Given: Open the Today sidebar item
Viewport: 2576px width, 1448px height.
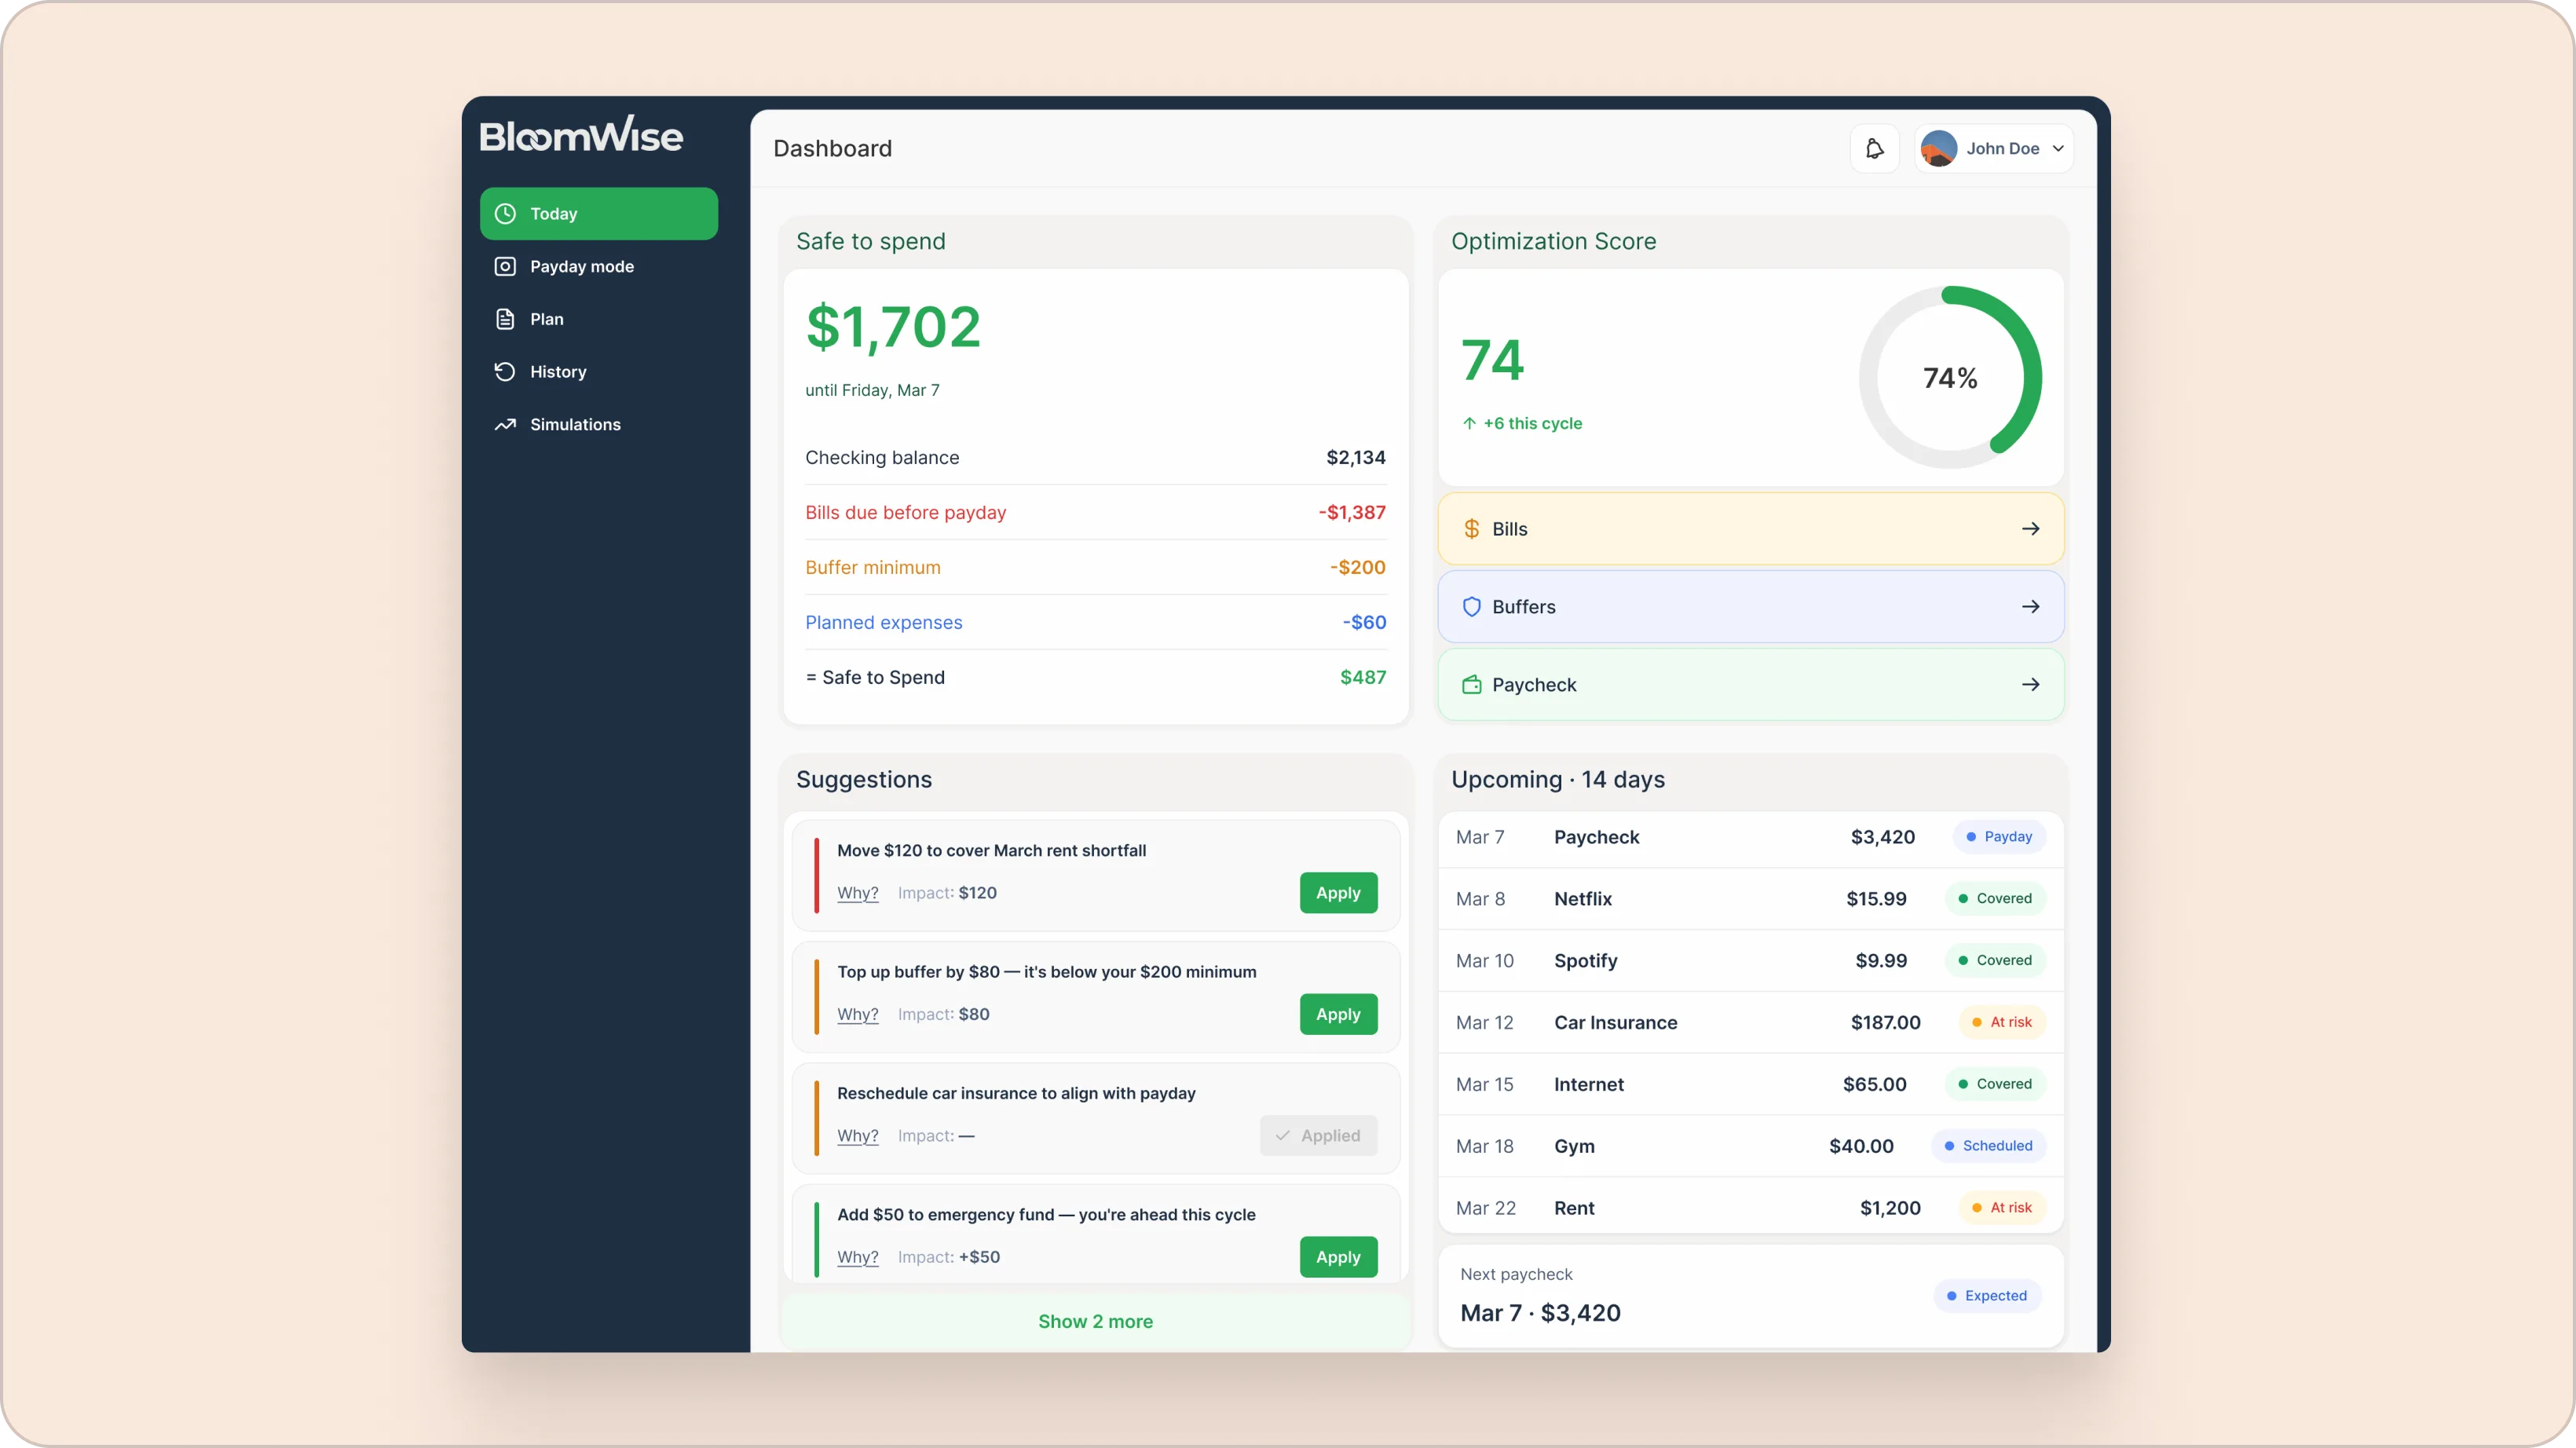Looking at the screenshot, I should click(x=598, y=213).
